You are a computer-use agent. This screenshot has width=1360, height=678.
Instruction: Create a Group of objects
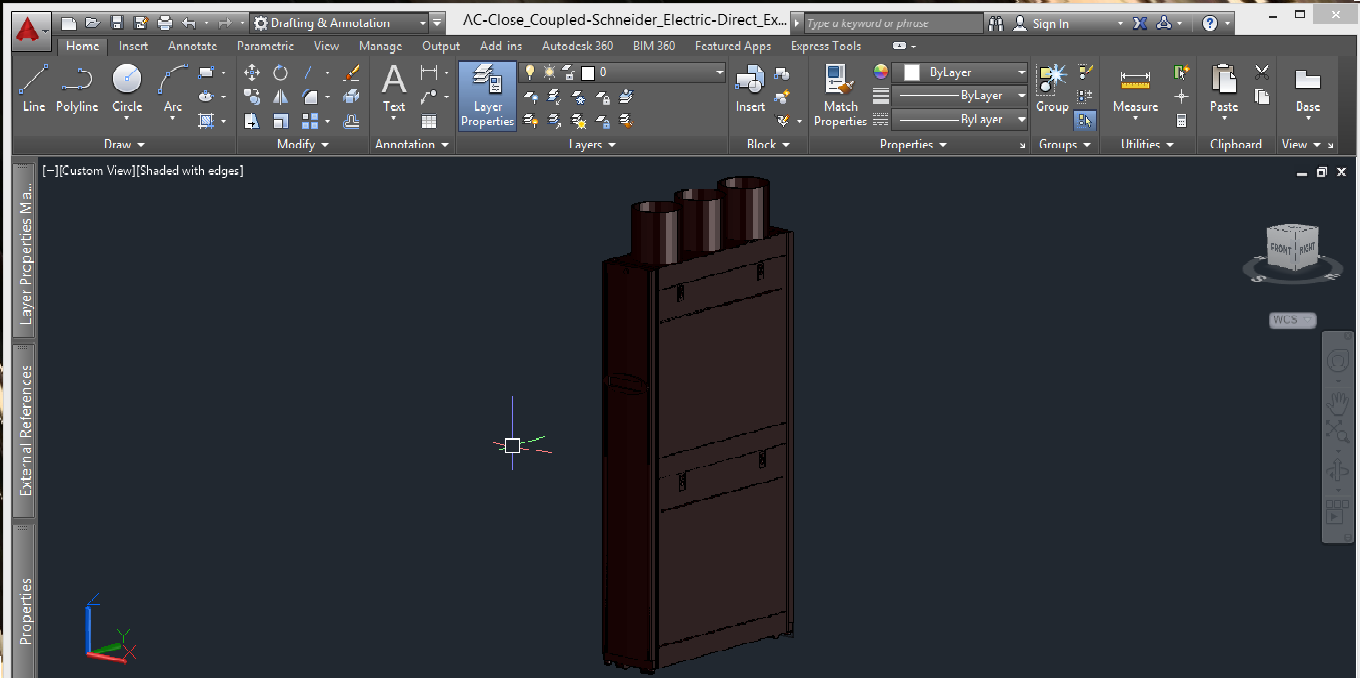click(x=1052, y=88)
